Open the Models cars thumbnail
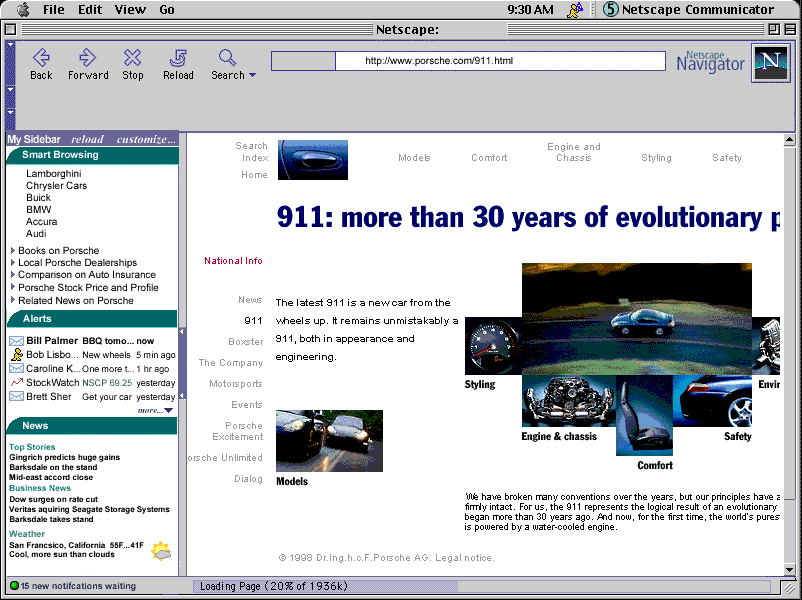 329,440
